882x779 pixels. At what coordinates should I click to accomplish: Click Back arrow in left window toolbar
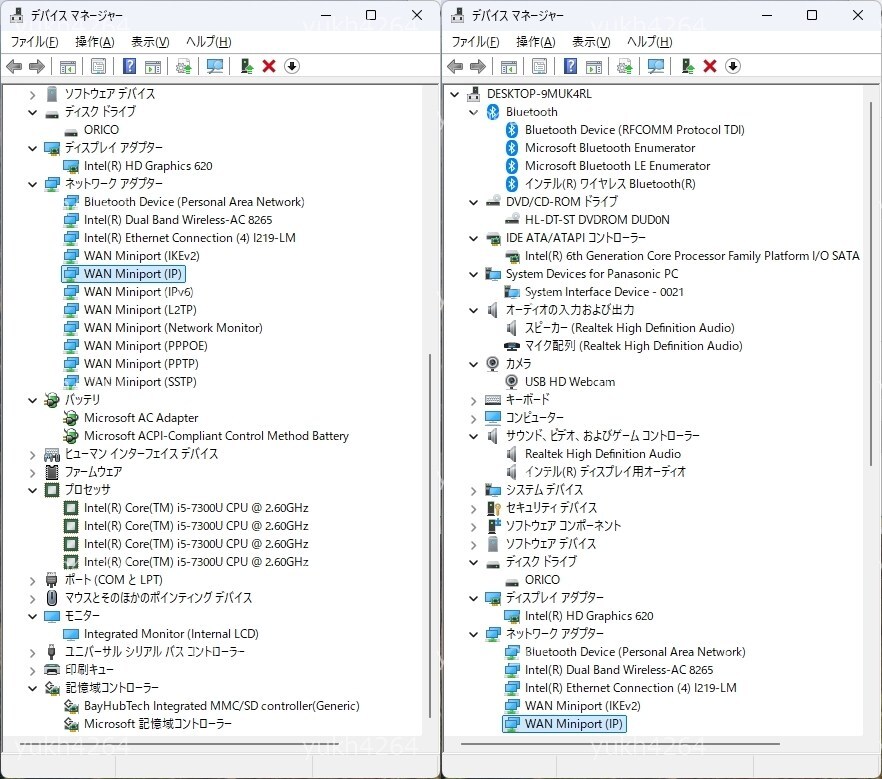[14, 66]
